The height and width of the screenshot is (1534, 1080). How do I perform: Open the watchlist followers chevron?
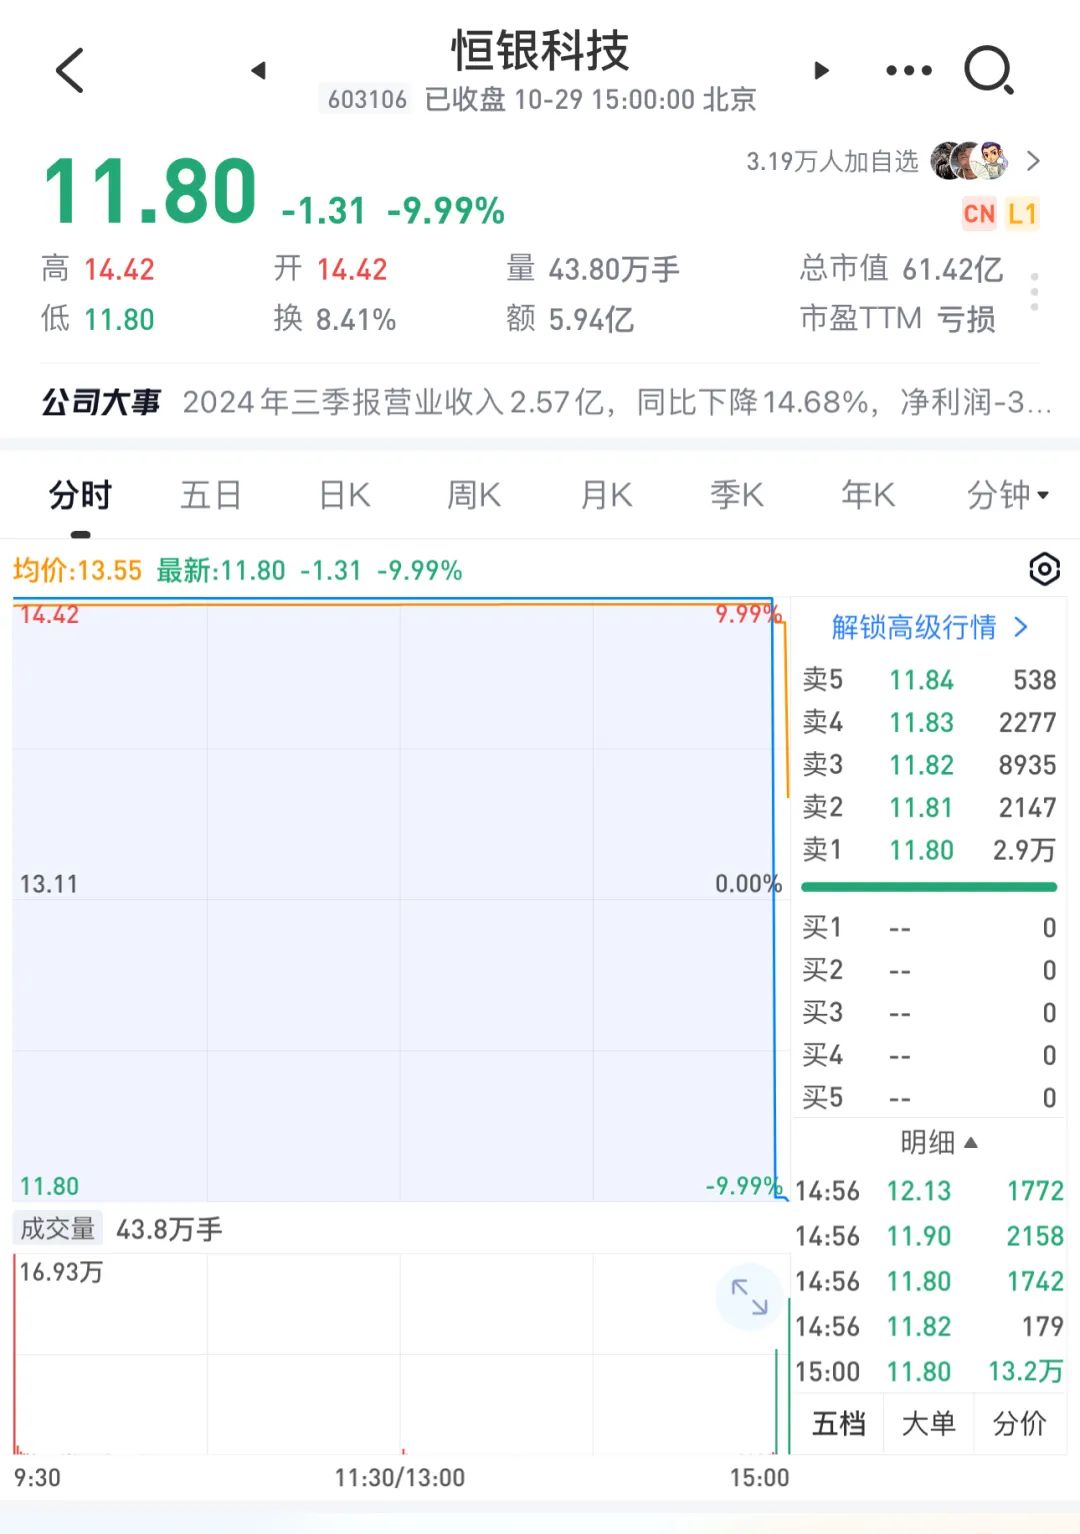coord(1033,161)
